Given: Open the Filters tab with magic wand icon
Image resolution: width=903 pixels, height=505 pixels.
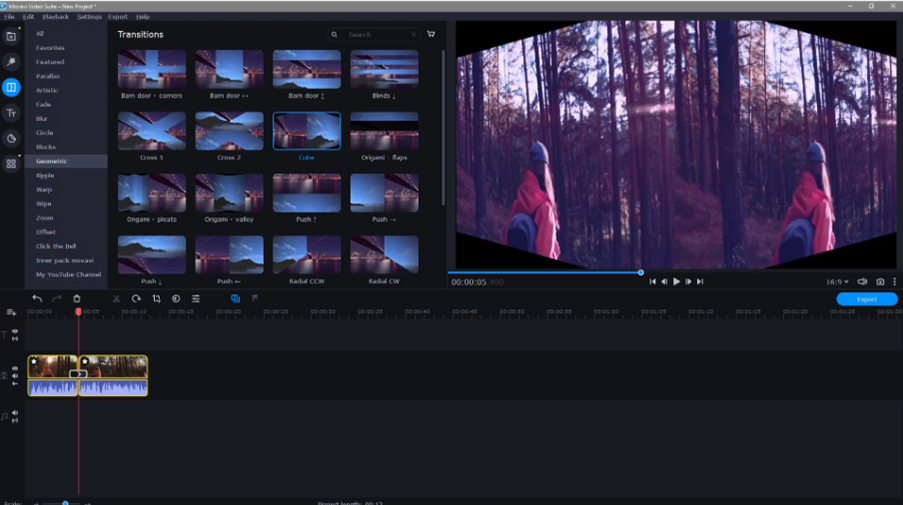Looking at the screenshot, I should click(x=11, y=62).
